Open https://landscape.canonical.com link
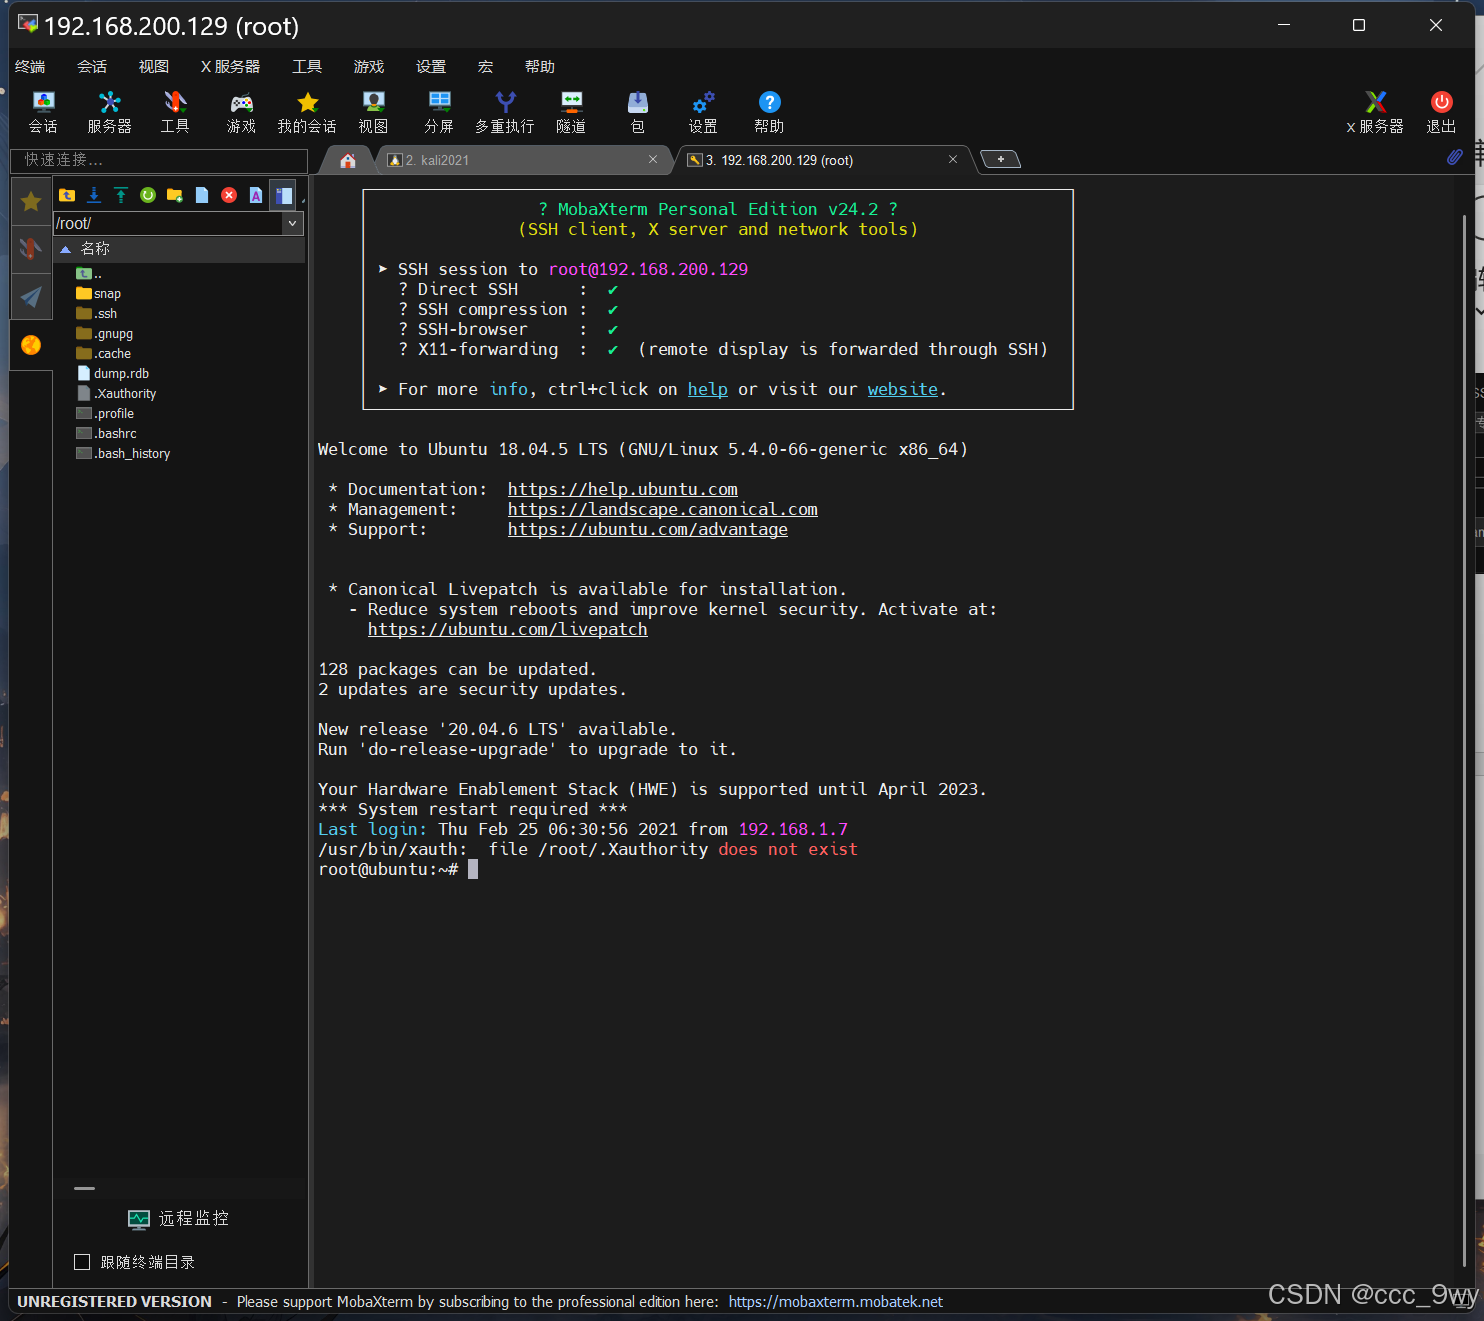 click(662, 509)
